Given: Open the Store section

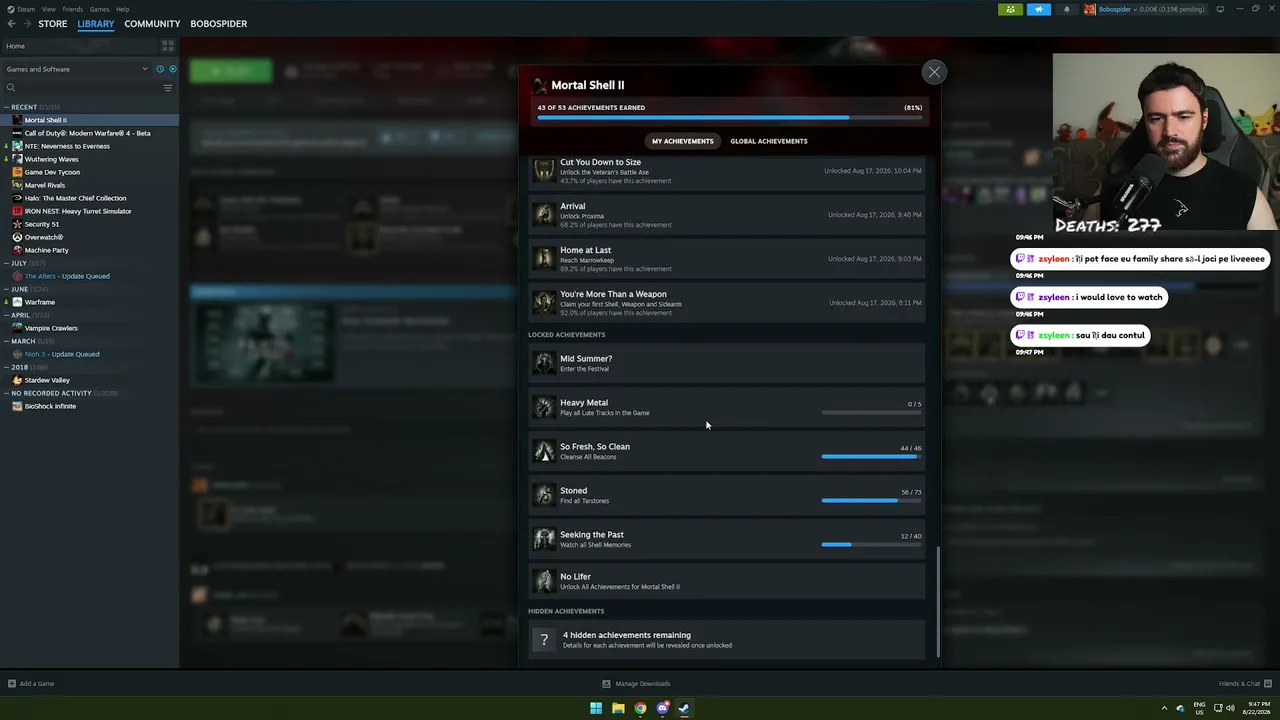Looking at the screenshot, I should (x=52, y=24).
